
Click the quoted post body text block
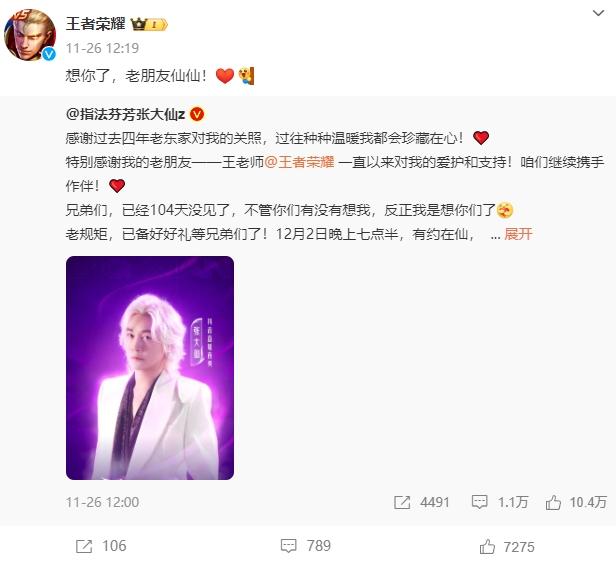click(335, 186)
